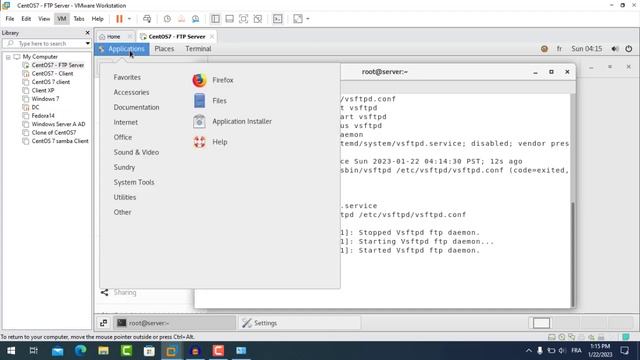Viewport: 640px width, 360px height.
Task: Open Help from the applications menu
Action: pyautogui.click(x=210, y=142)
